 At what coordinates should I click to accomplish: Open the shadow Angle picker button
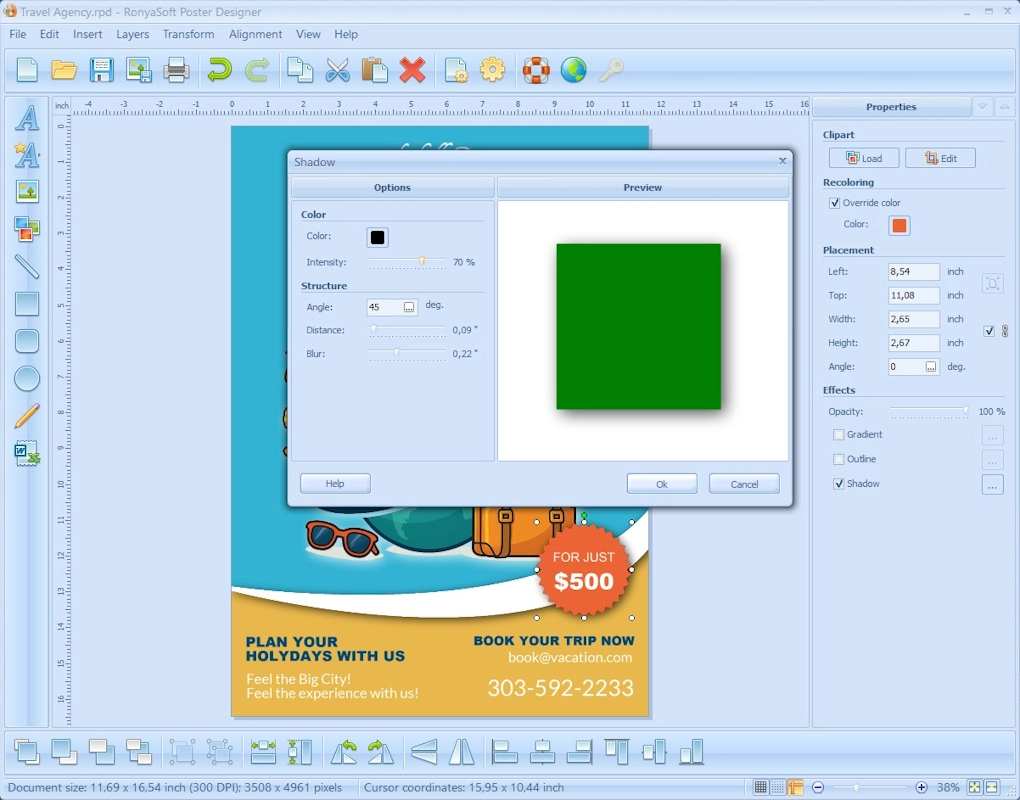409,308
